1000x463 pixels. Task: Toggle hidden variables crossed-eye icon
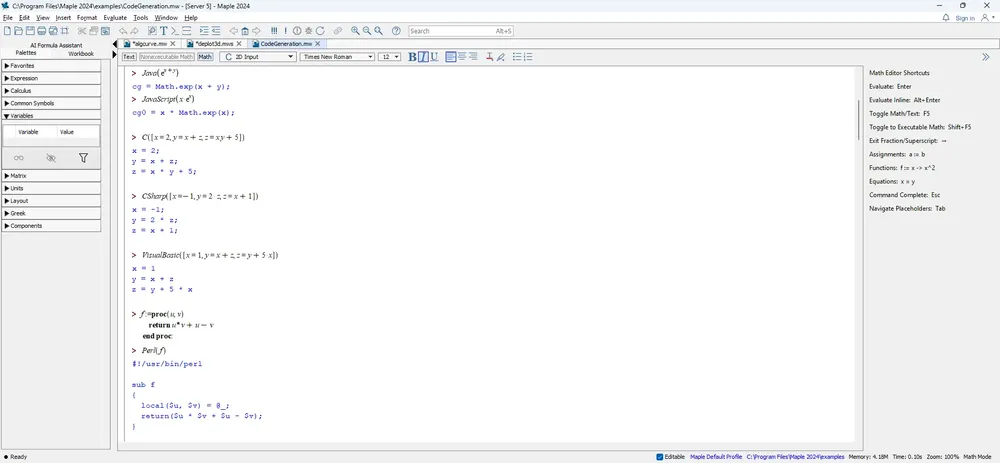pos(51,158)
